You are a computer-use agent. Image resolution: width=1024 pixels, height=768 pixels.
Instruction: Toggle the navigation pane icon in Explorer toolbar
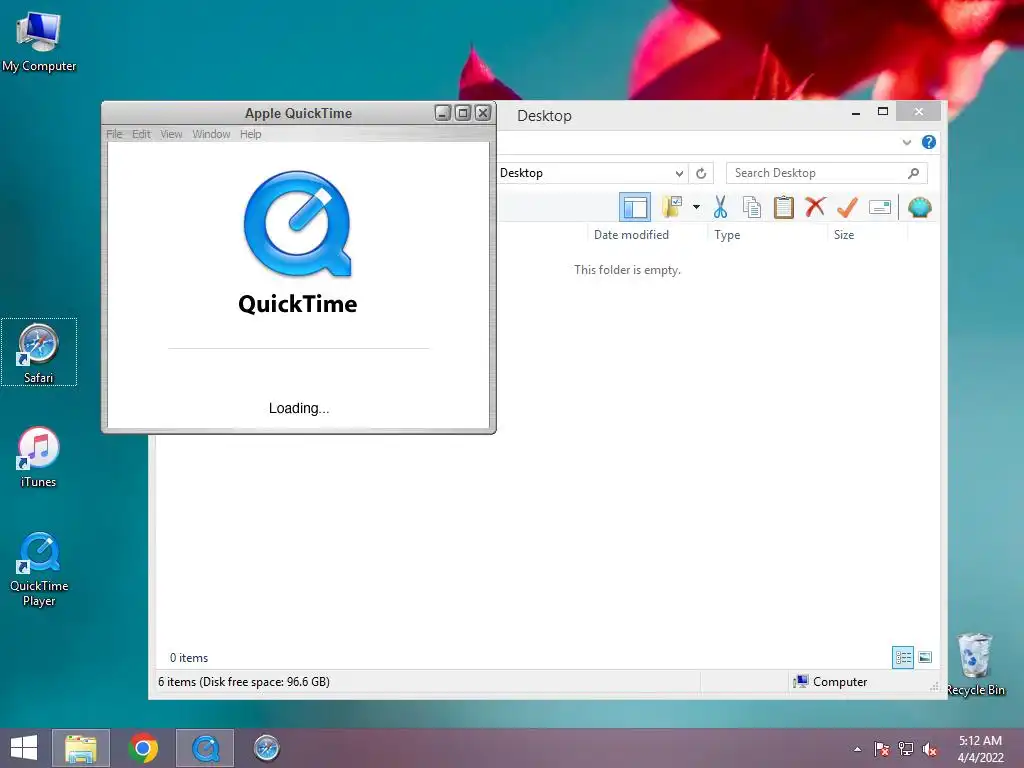[x=635, y=208]
